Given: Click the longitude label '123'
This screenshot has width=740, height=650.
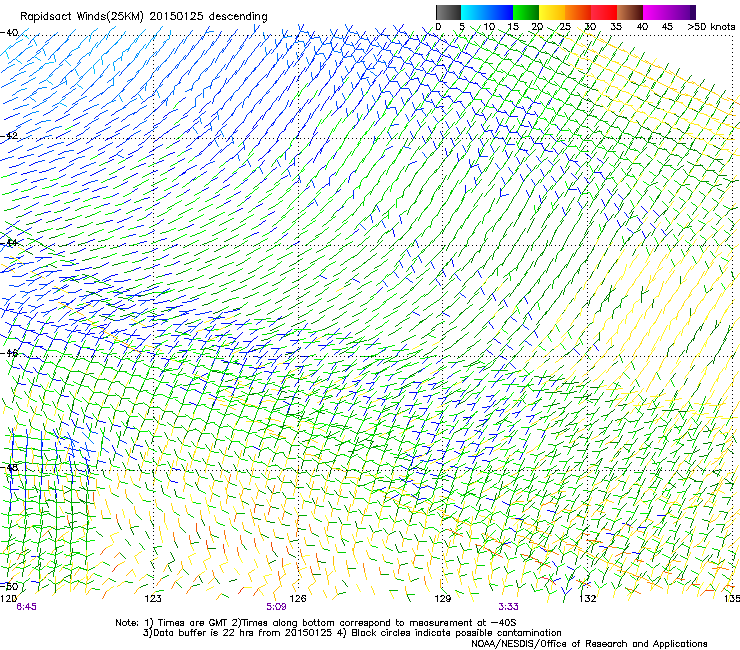Looking at the screenshot, I should pyautogui.click(x=153, y=599).
